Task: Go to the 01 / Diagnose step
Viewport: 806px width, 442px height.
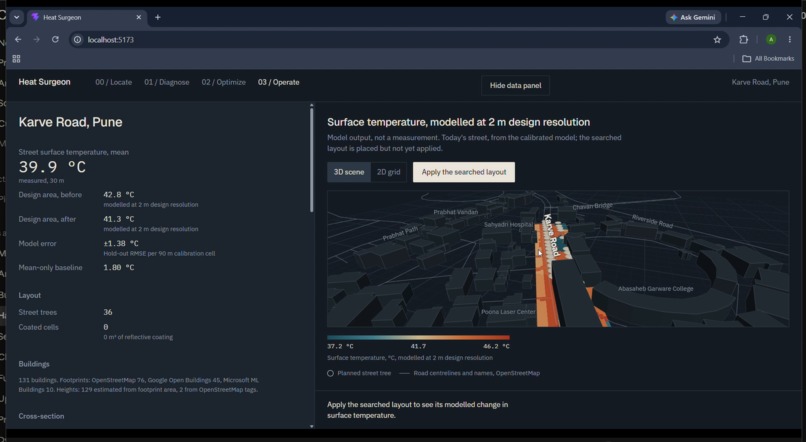Action: pyautogui.click(x=167, y=82)
